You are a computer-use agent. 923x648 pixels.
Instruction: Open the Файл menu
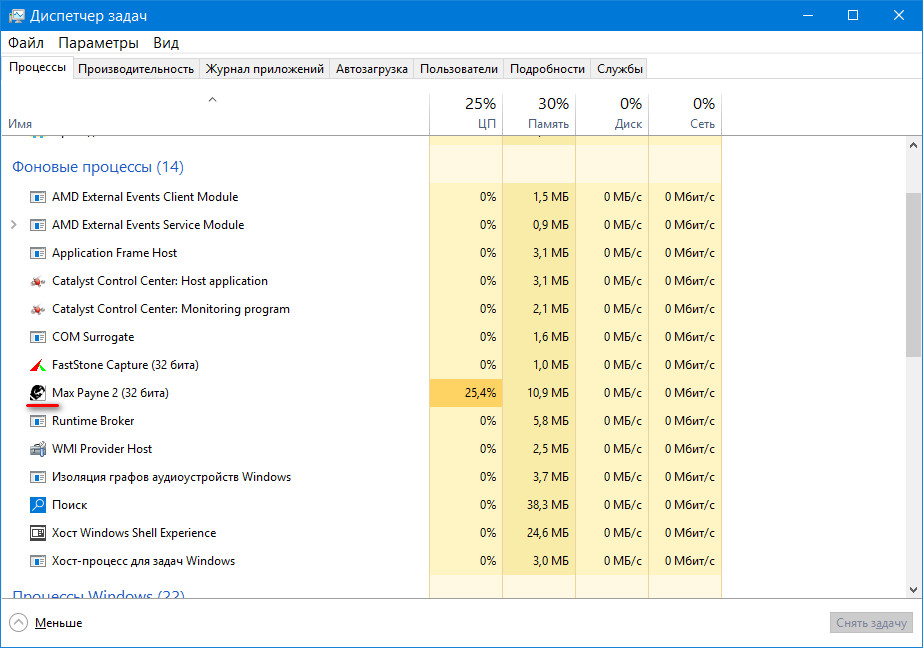26,43
